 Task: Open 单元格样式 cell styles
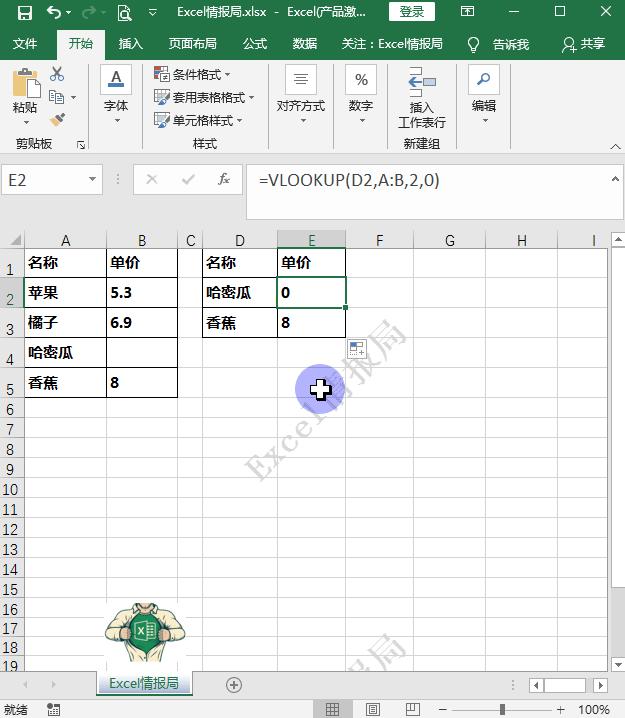click(198, 120)
